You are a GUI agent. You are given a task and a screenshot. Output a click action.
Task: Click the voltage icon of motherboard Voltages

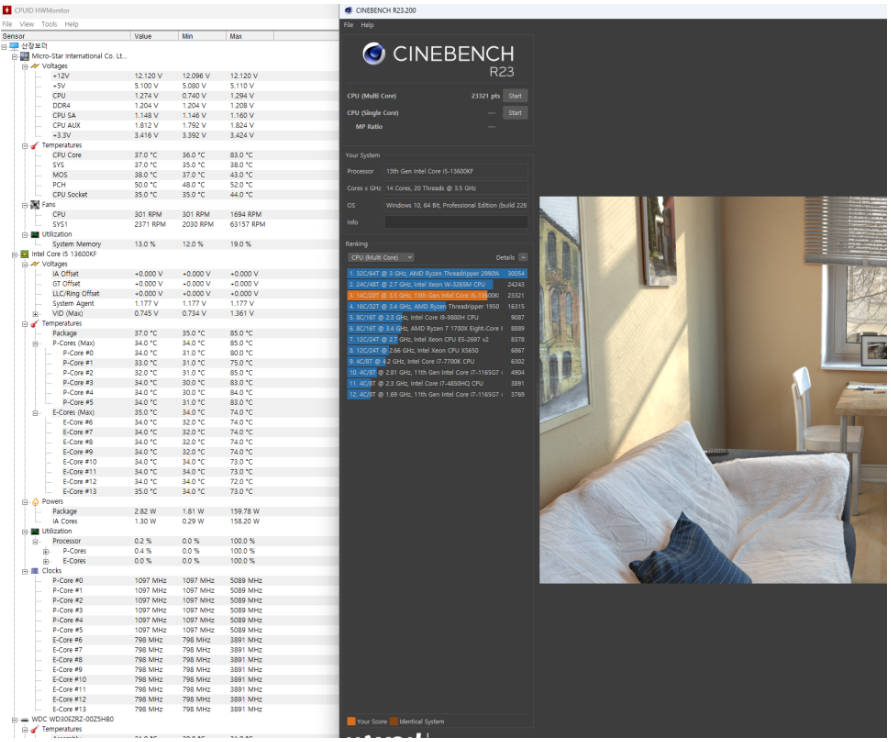point(35,66)
